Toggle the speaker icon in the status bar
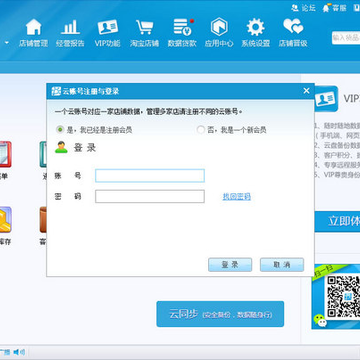The width and height of the screenshot is (360, 360). [x=19, y=352]
